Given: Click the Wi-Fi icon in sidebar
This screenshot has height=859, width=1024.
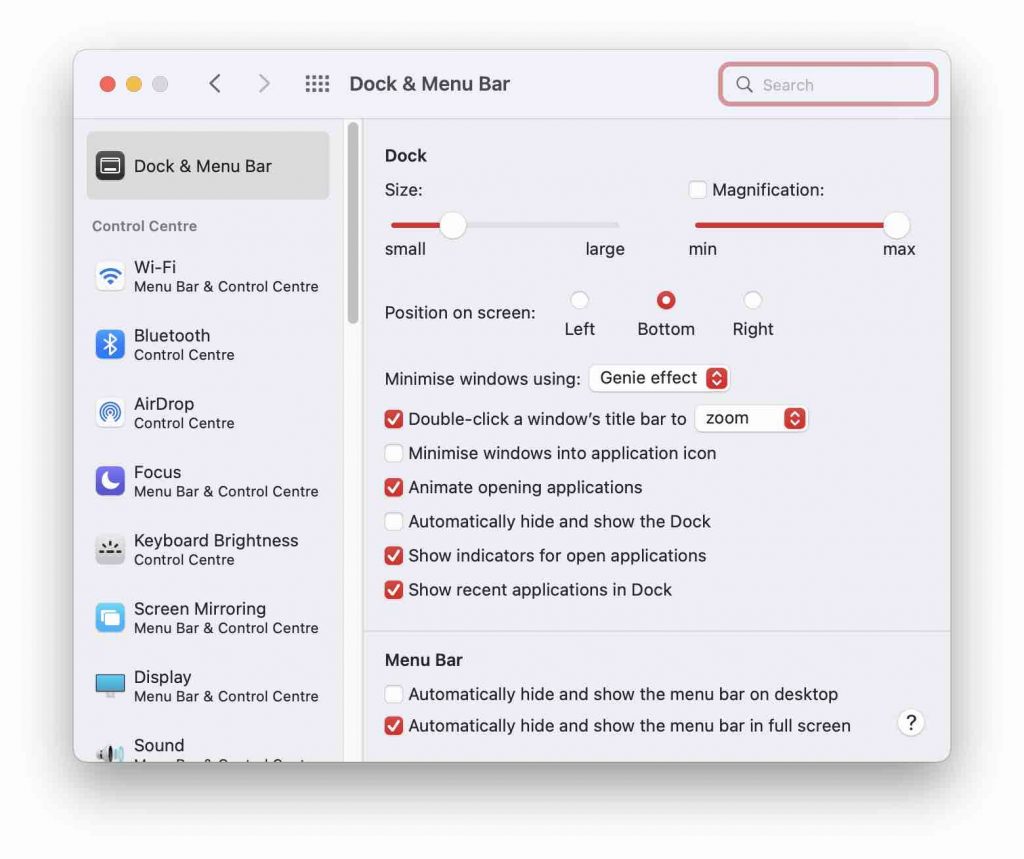Looking at the screenshot, I should pyautogui.click(x=110, y=276).
